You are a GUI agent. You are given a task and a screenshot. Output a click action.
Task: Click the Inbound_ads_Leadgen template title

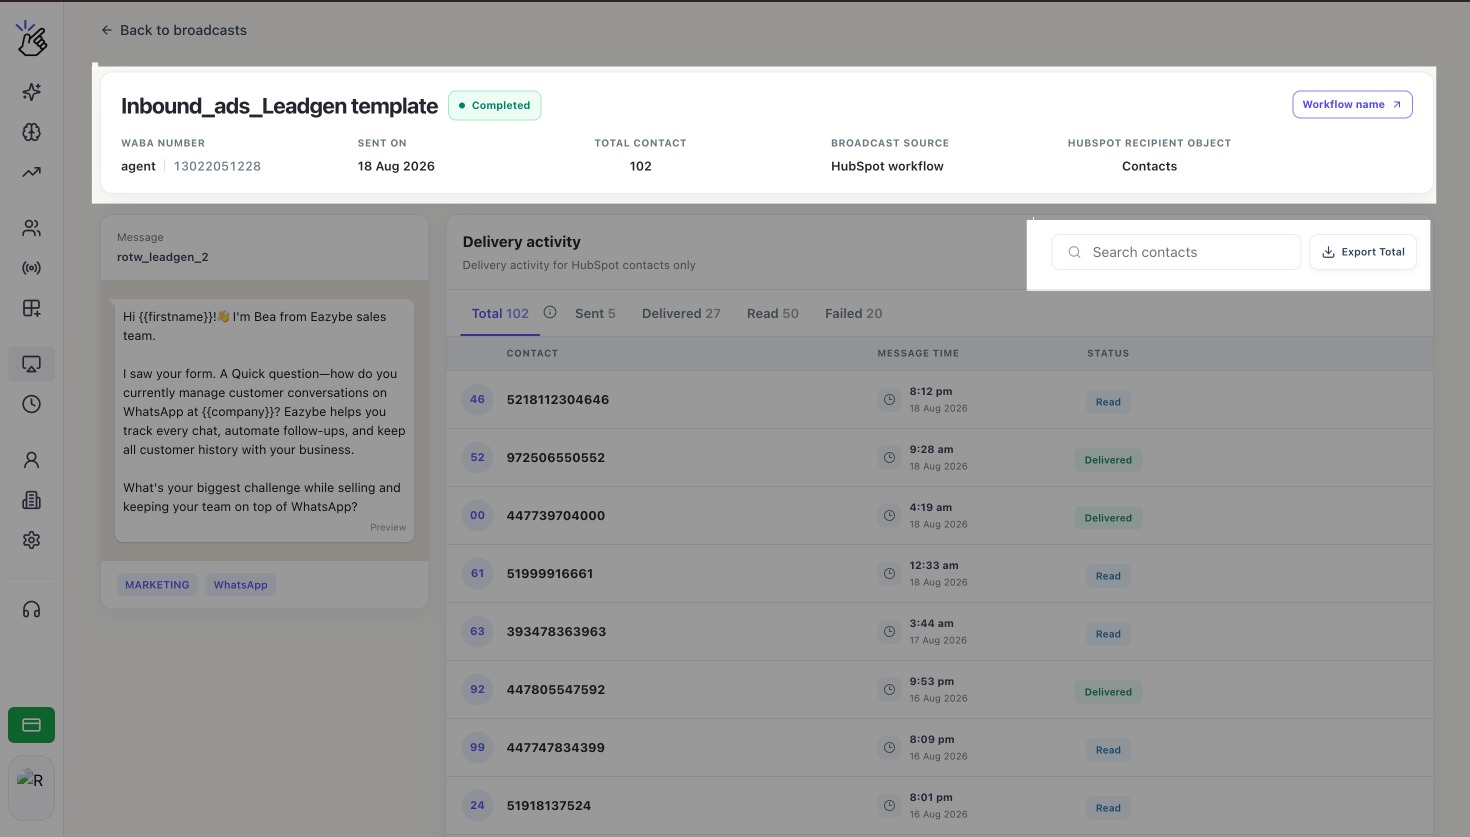click(x=279, y=106)
